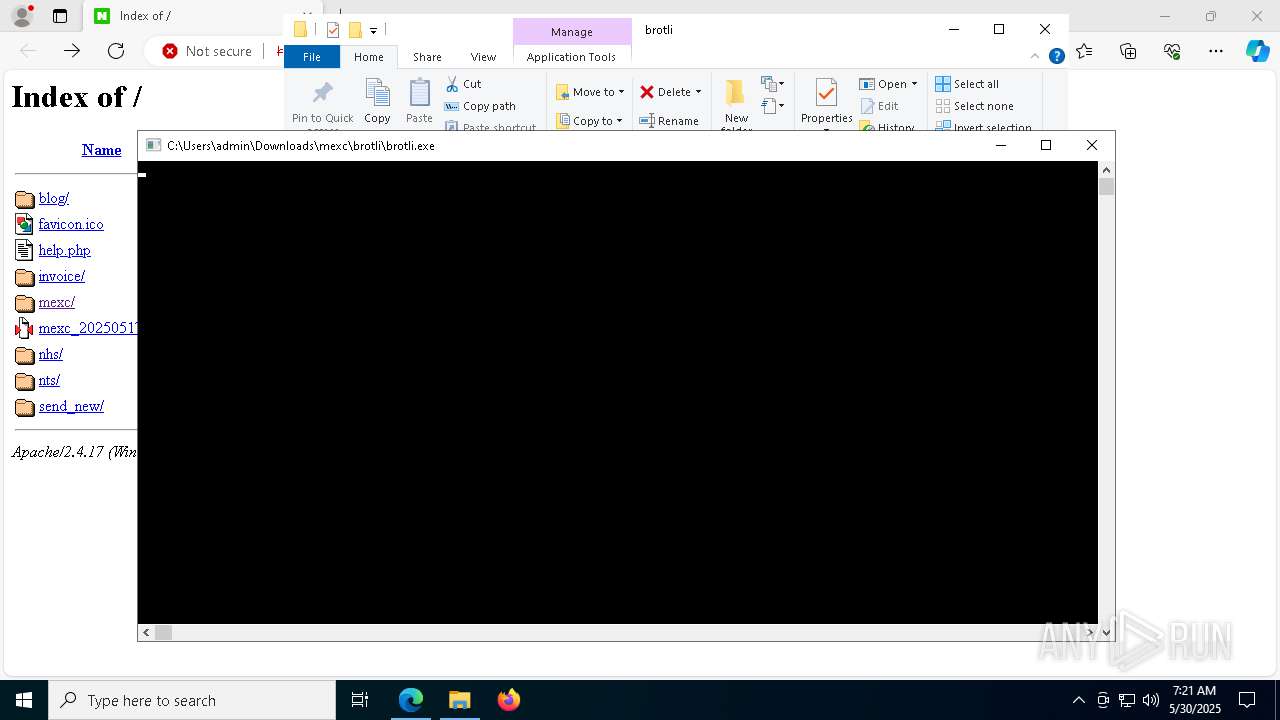Launch Firefox from taskbar
1280x720 pixels.
click(x=509, y=700)
